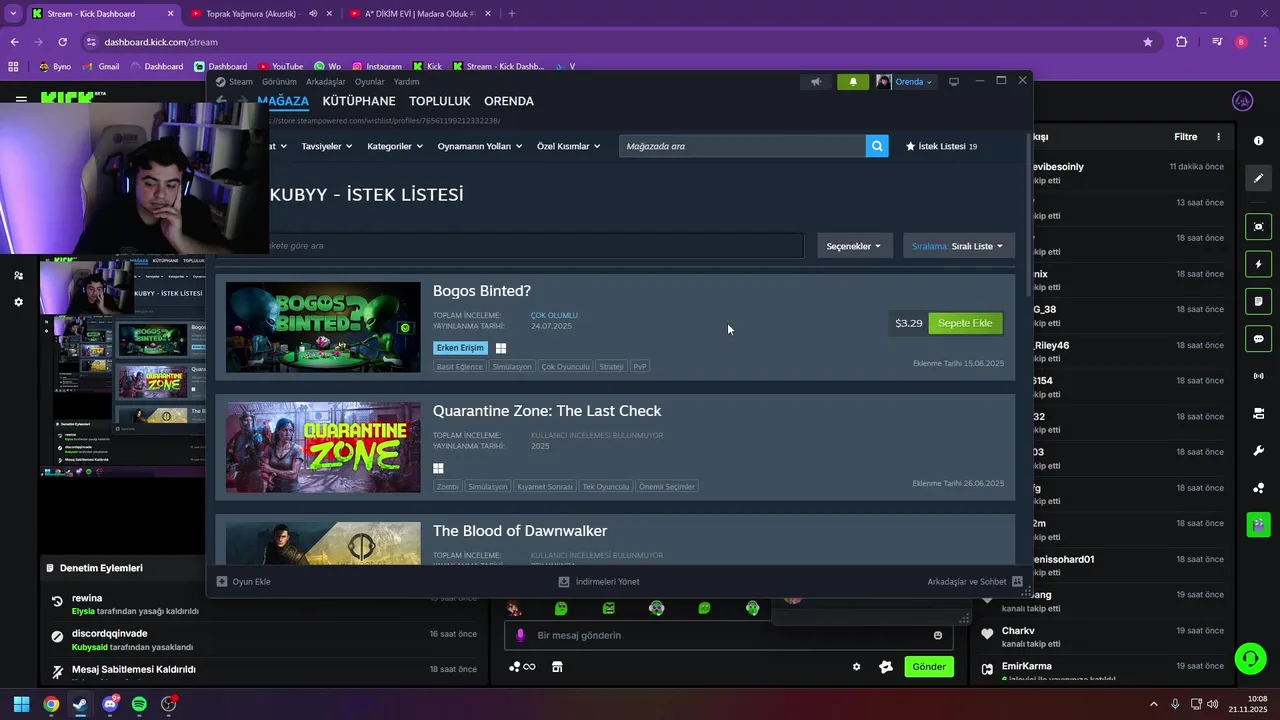Open the Yardım menu
The width and height of the screenshot is (1280, 720).
point(406,82)
